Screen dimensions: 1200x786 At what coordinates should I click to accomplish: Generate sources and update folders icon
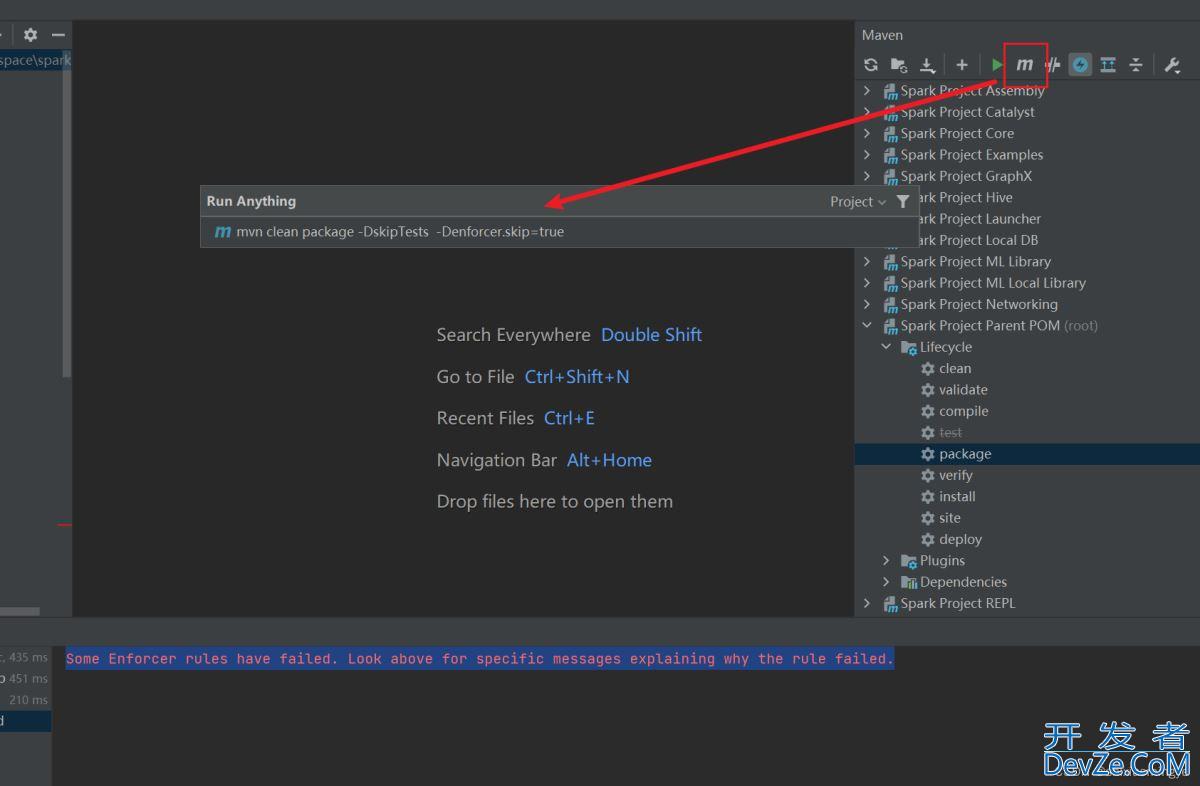pos(899,65)
